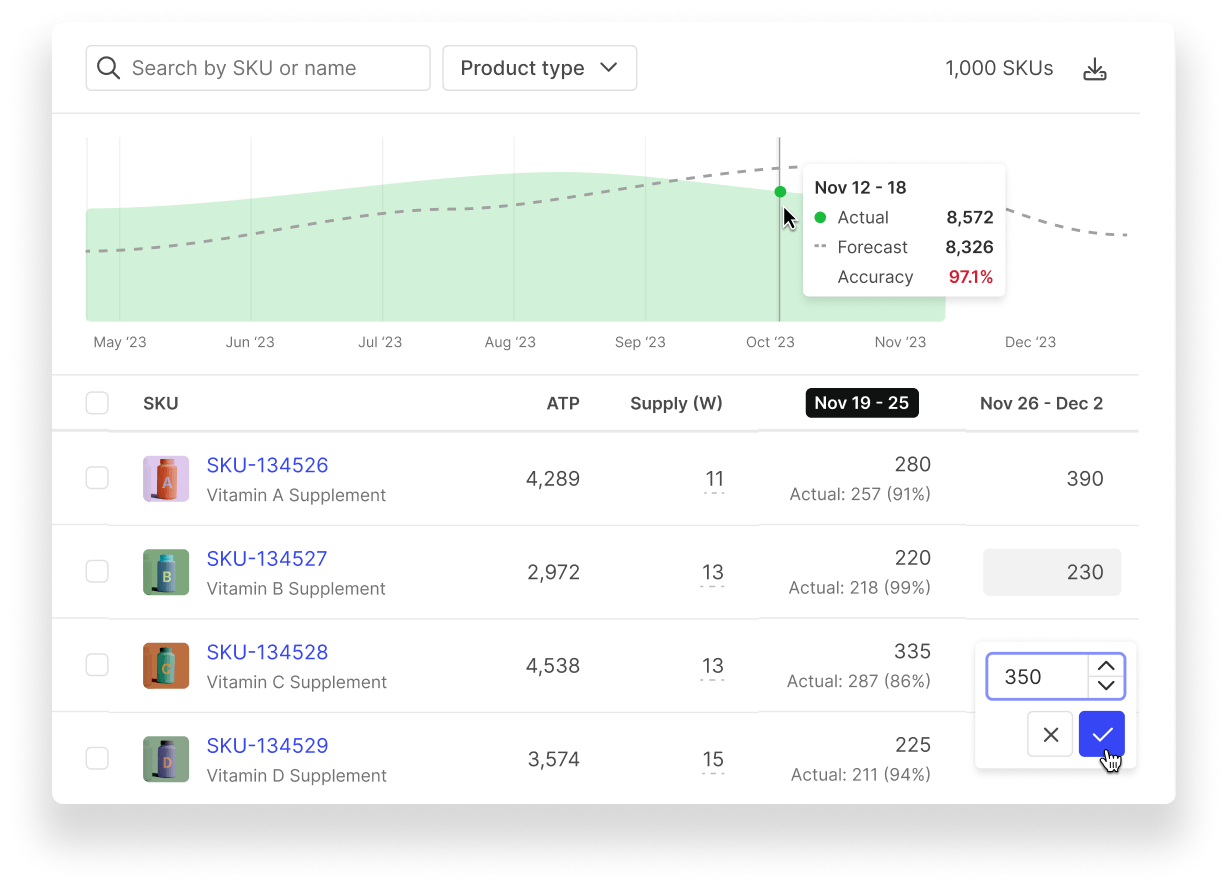This screenshot has width=1228, height=886.
Task: Toggle the select-all SKU checkbox
Action: pyautogui.click(x=97, y=403)
